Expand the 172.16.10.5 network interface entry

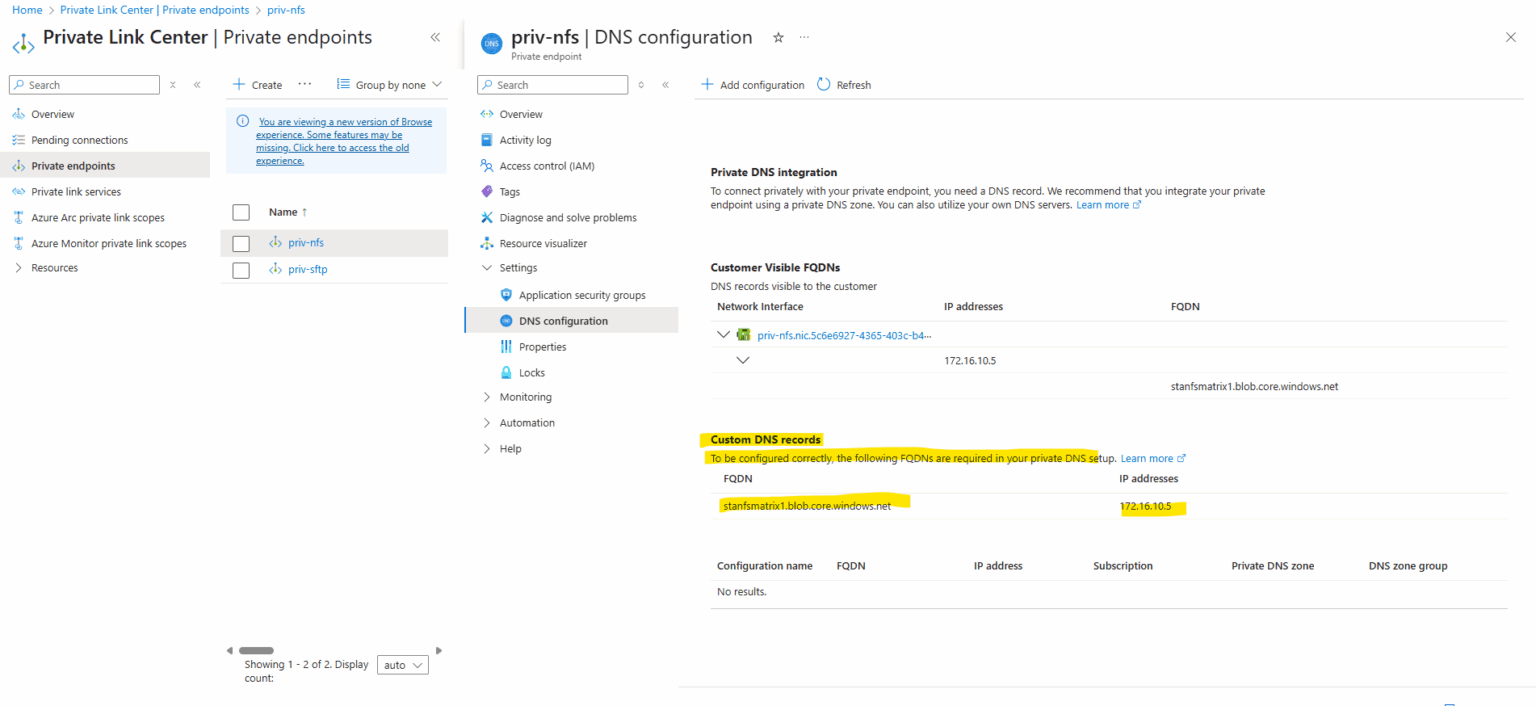click(743, 360)
